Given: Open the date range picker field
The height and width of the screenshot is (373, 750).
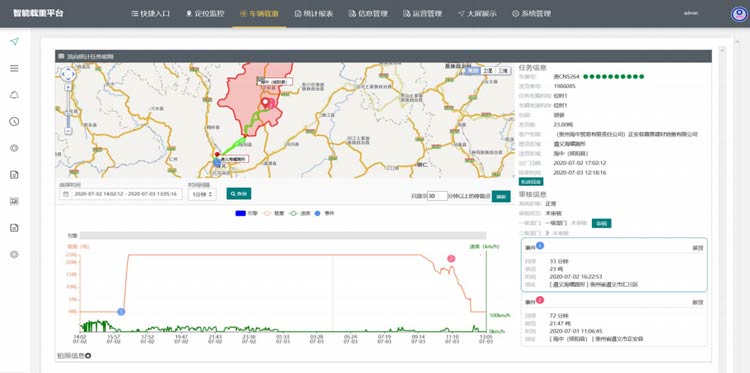Looking at the screenshot, I should click(x=121, y=194).
